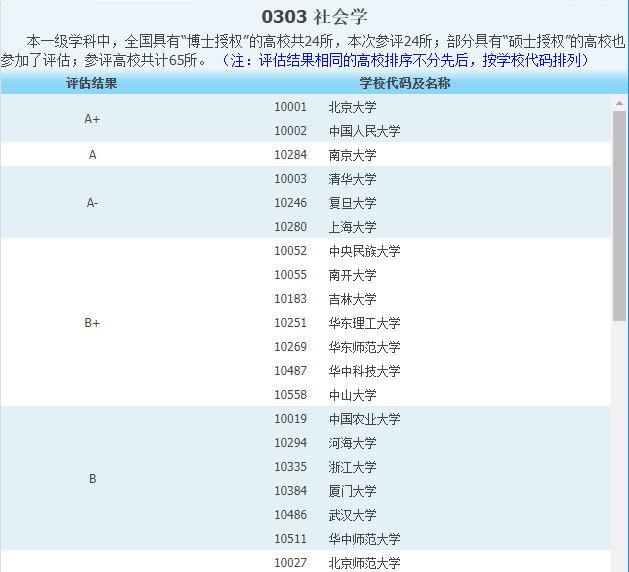Click school code 10486
This screenshot has height=572, width=629.
tap(290, 515)
